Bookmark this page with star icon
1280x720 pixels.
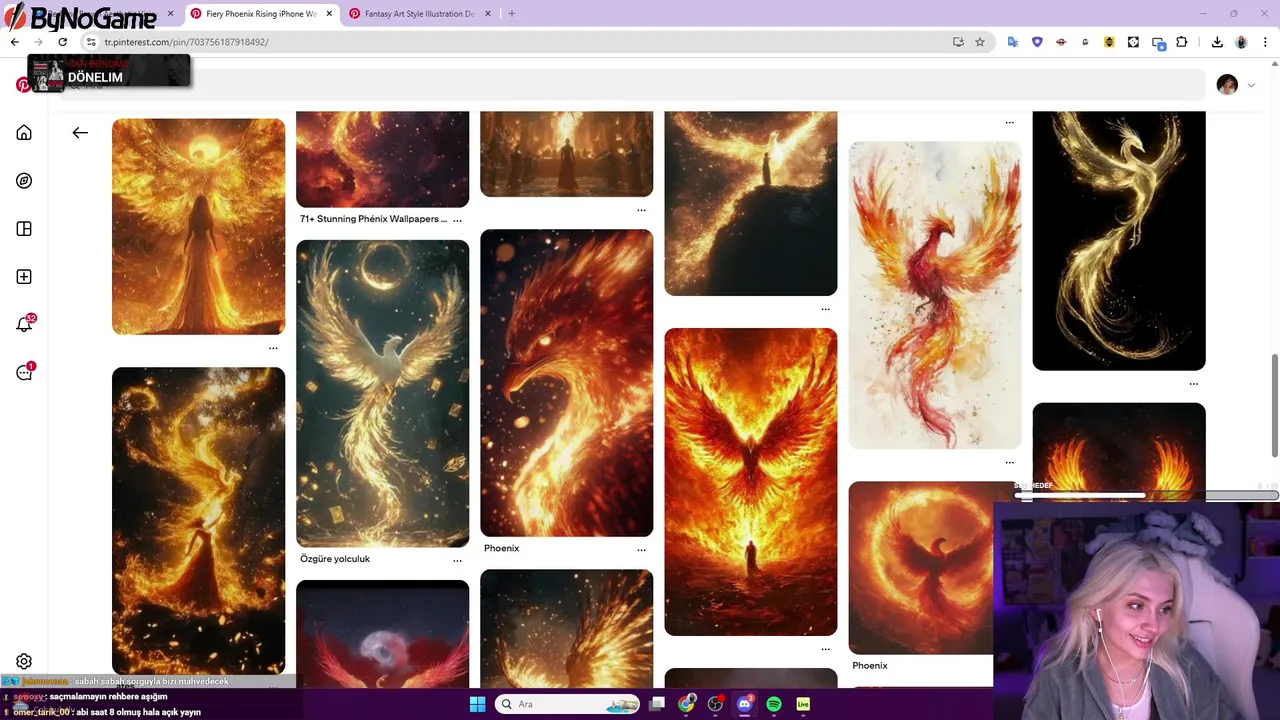(980, 42)
